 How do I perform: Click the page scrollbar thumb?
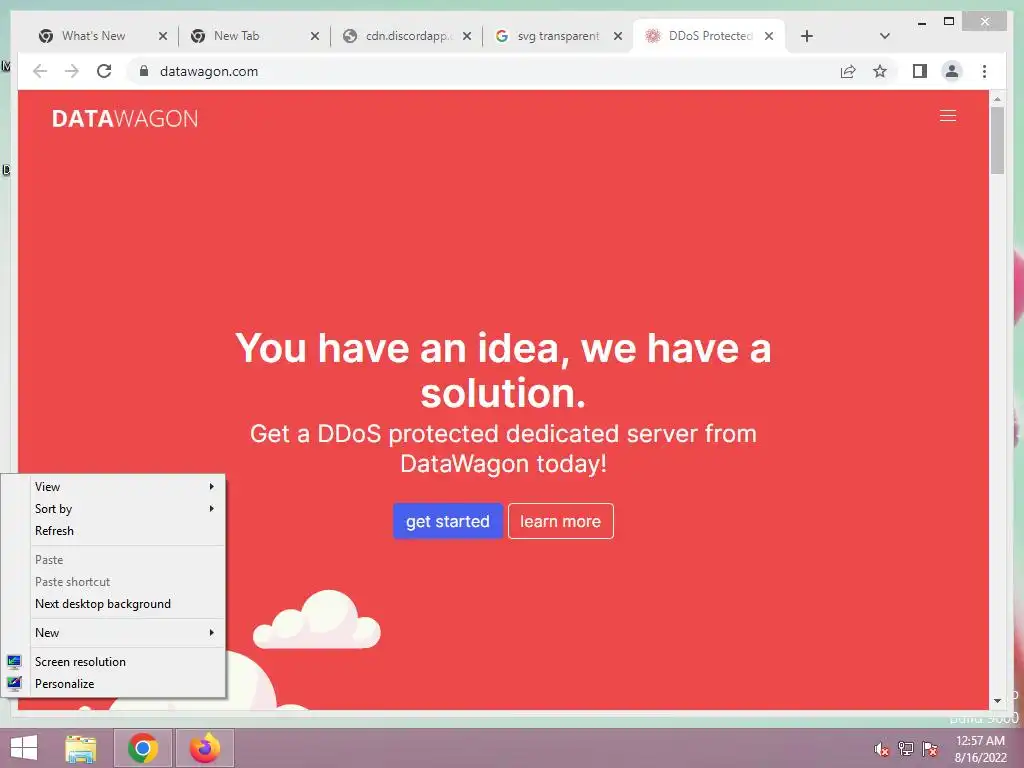(997, 140)
